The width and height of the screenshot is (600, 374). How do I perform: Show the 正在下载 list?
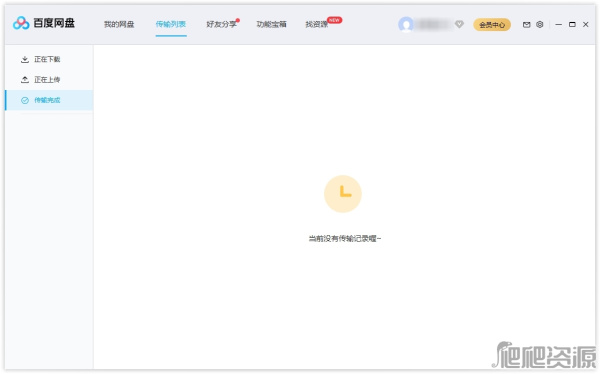click(x=49, y=59)
